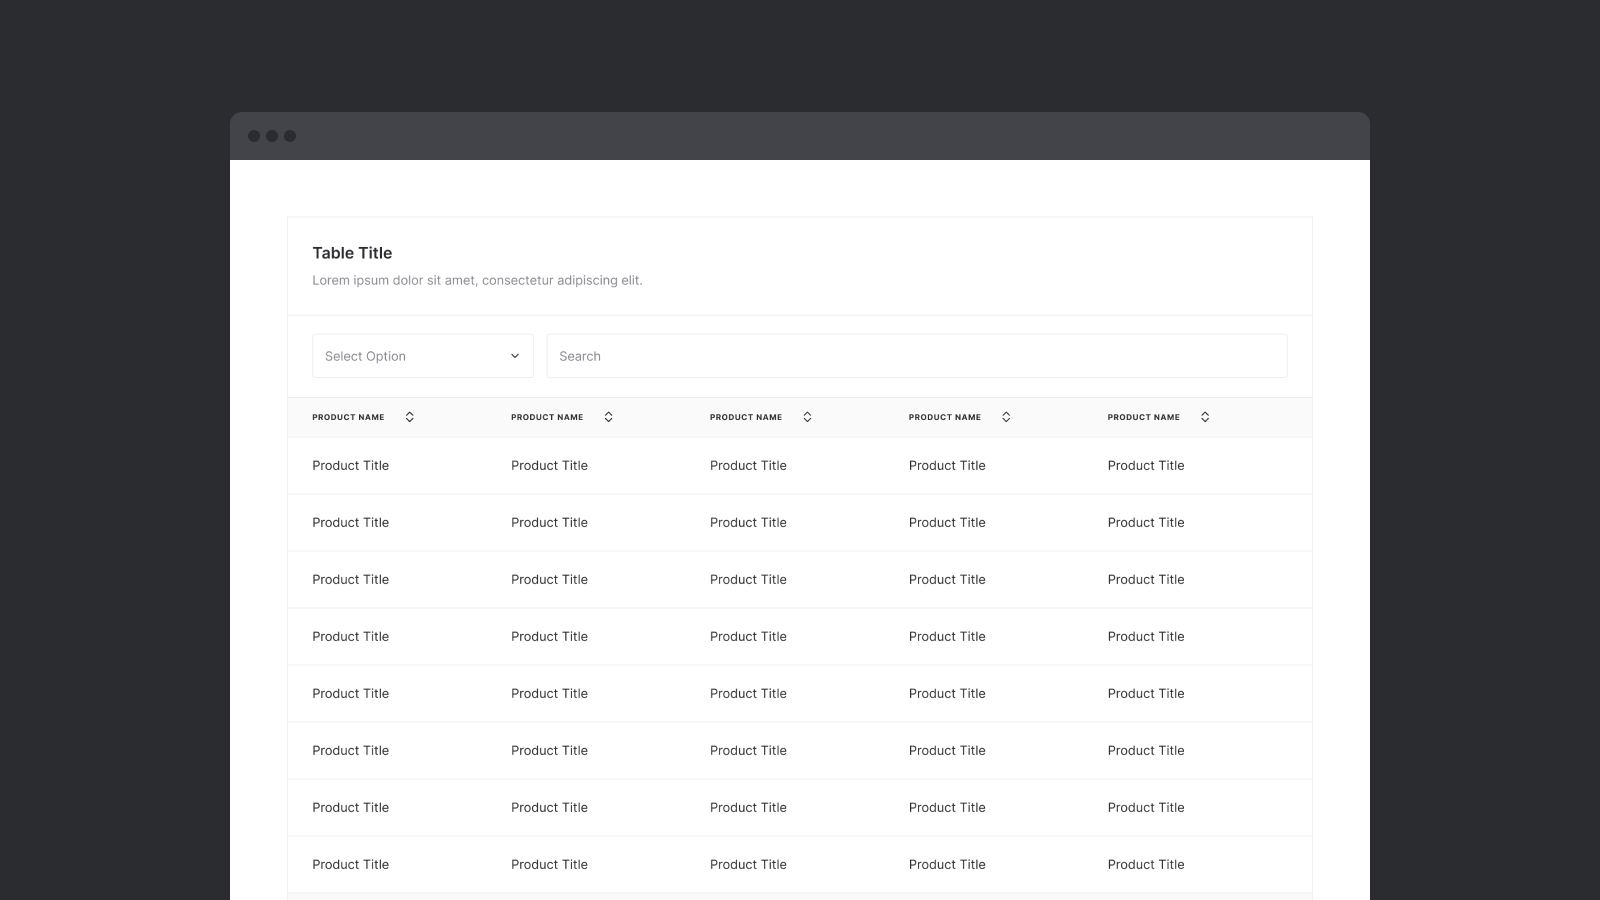Focus the Search input field
The height and width of the screenshot is (900, 1600).
(x=916, y=356)
